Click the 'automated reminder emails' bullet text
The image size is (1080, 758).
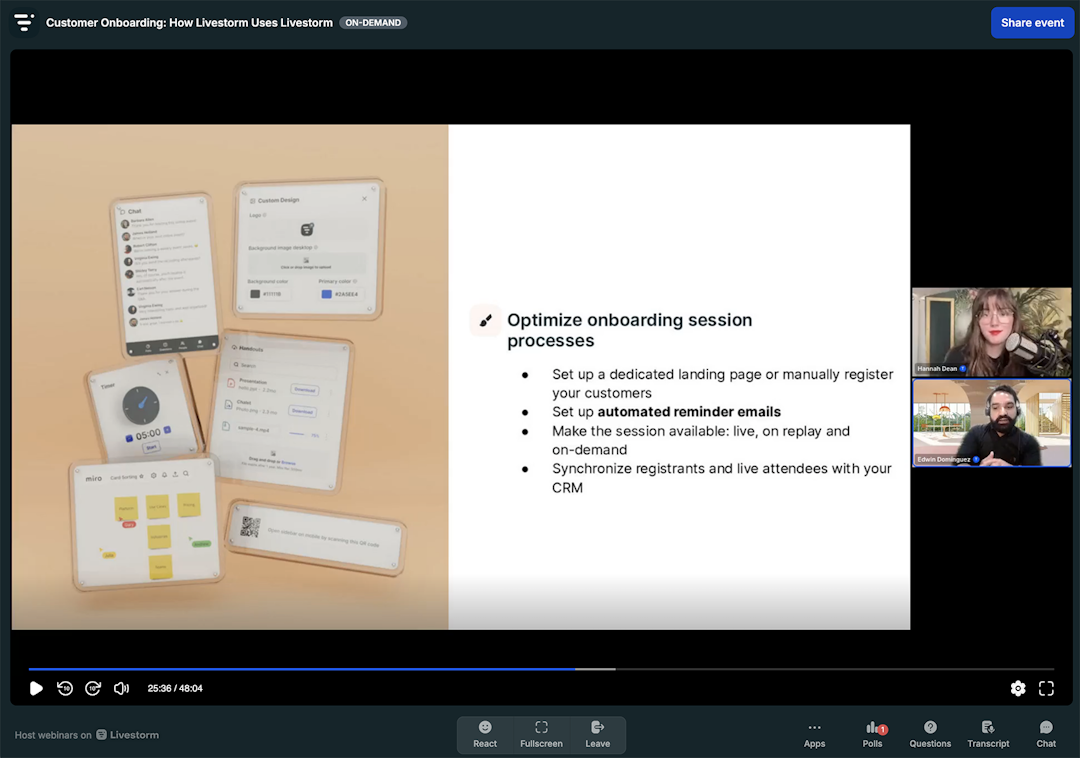pyautogui.click(x=689, y=412)
